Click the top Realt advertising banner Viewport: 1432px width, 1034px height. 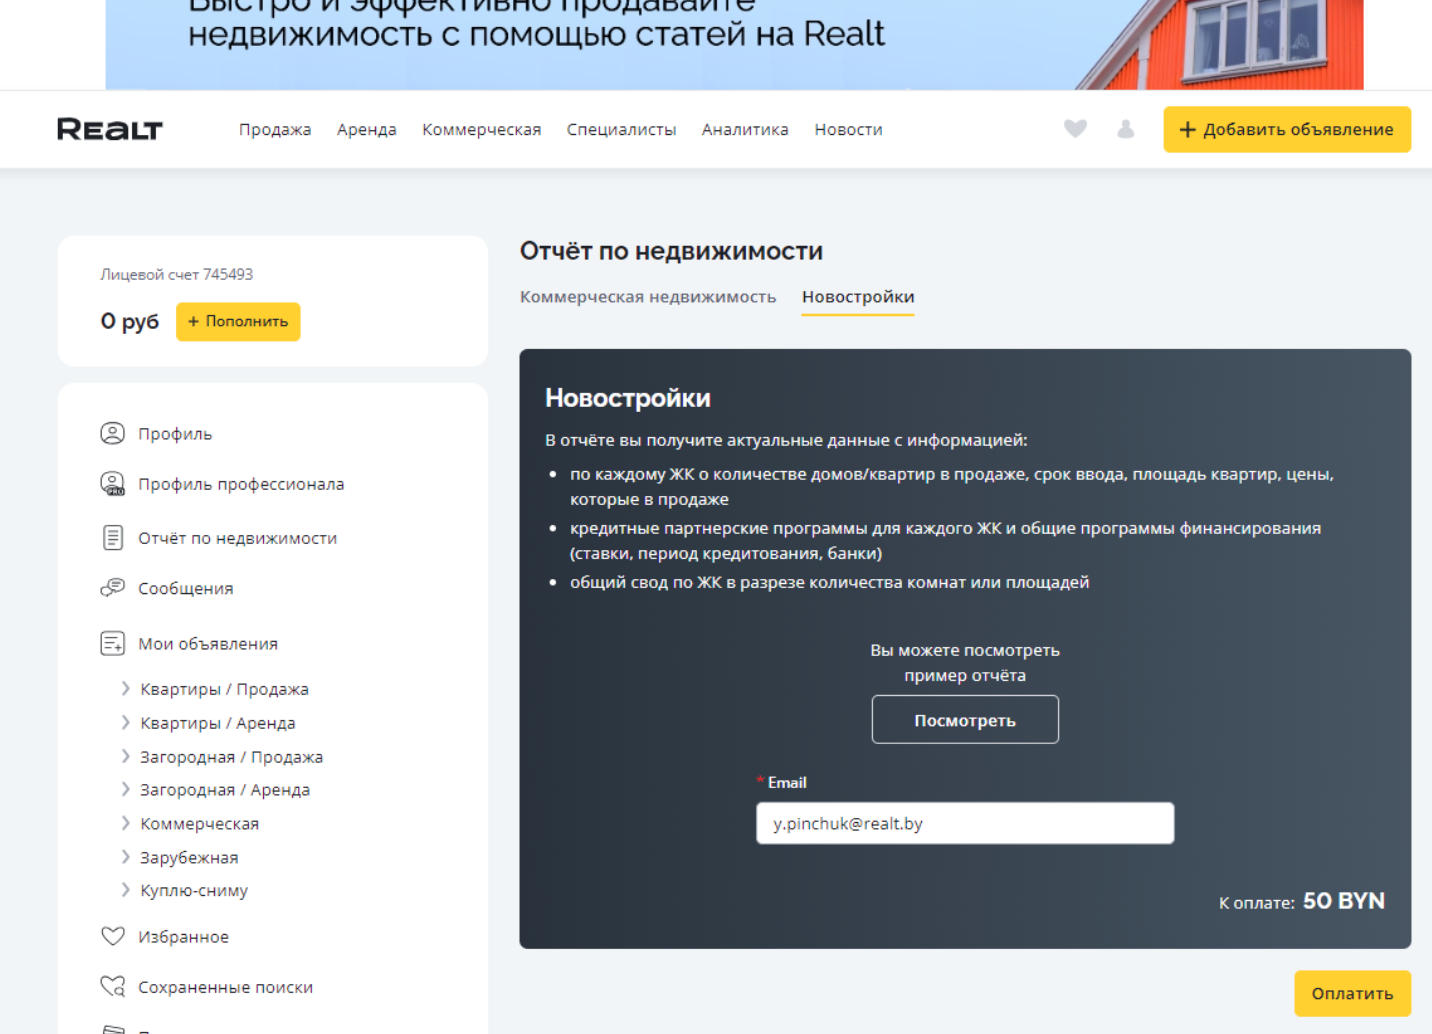(735, 44)
